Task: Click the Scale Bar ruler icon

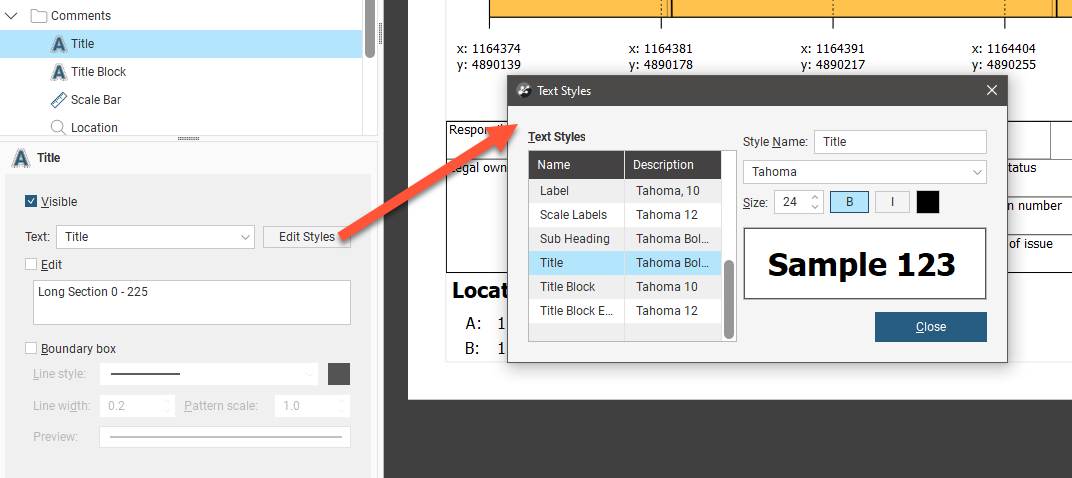Action: coord(58,100)
